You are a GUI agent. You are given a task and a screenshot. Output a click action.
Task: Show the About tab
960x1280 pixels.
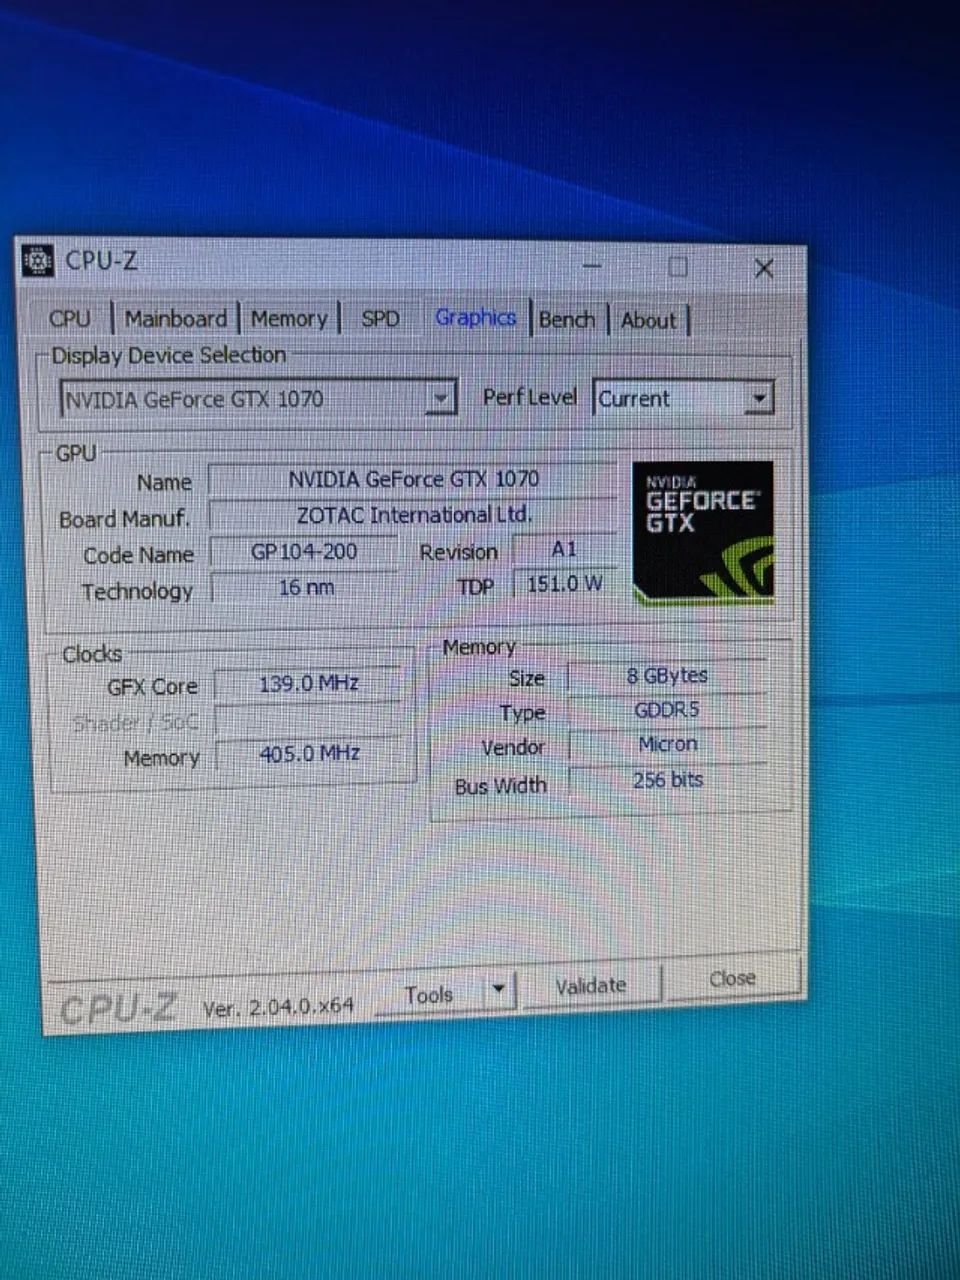tap(649, 321)
